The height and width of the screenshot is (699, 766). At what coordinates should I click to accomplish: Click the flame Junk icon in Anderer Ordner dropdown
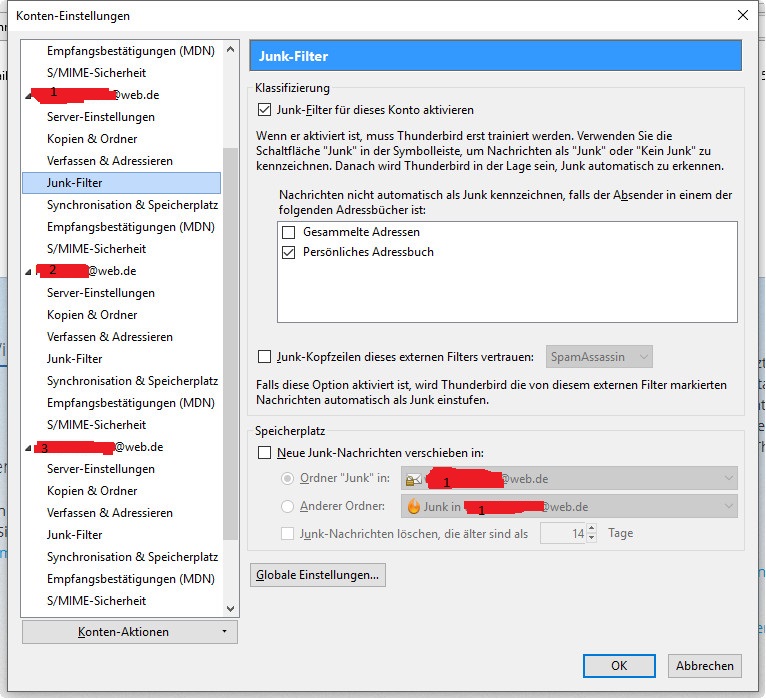pyautogui.click(x=414, y=507)
